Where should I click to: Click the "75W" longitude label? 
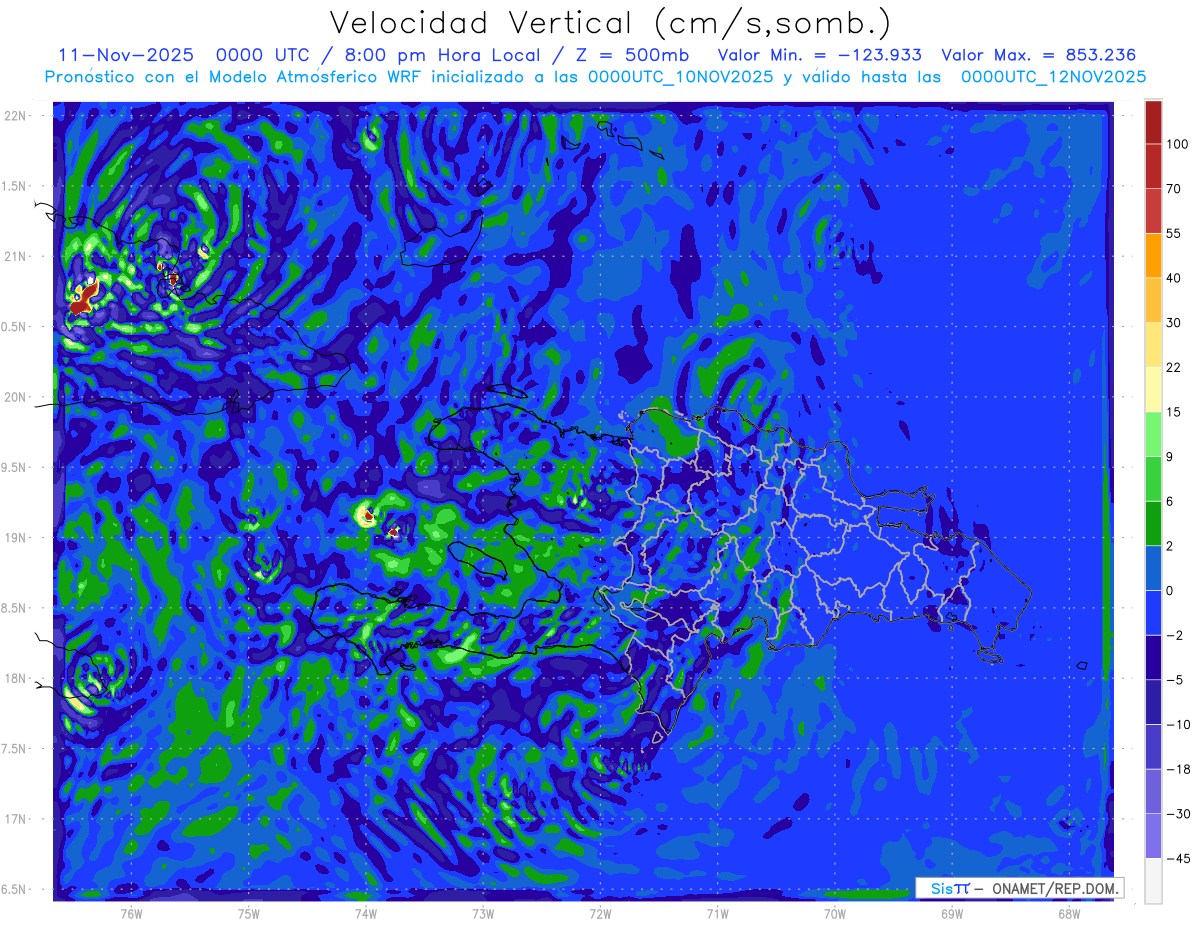click(x=248, y=914)
